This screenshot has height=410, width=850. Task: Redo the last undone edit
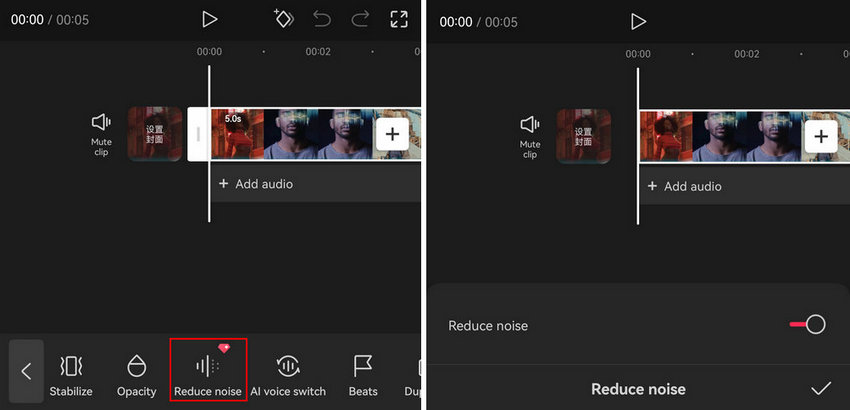pyautogui.click(x=360, y=20)
